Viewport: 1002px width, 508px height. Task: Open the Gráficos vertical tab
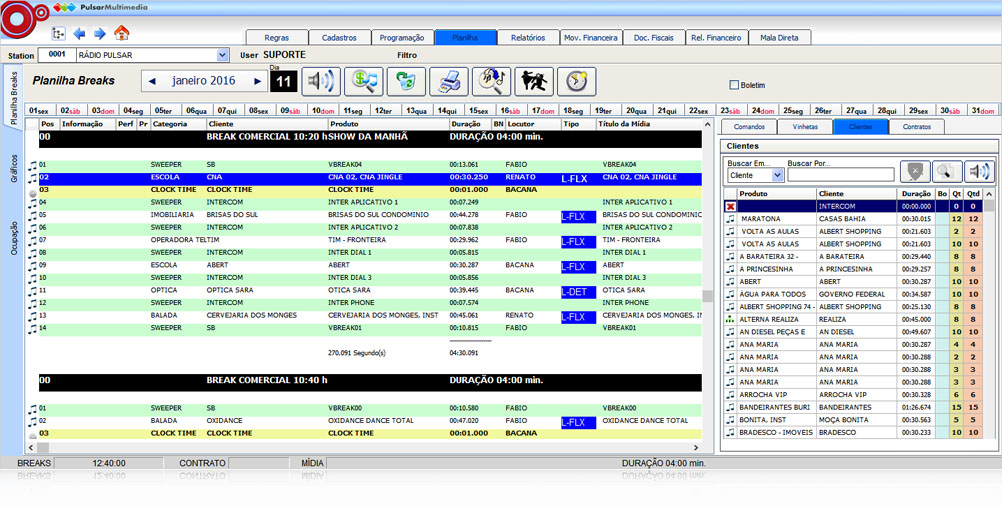[x=13, y=168]
